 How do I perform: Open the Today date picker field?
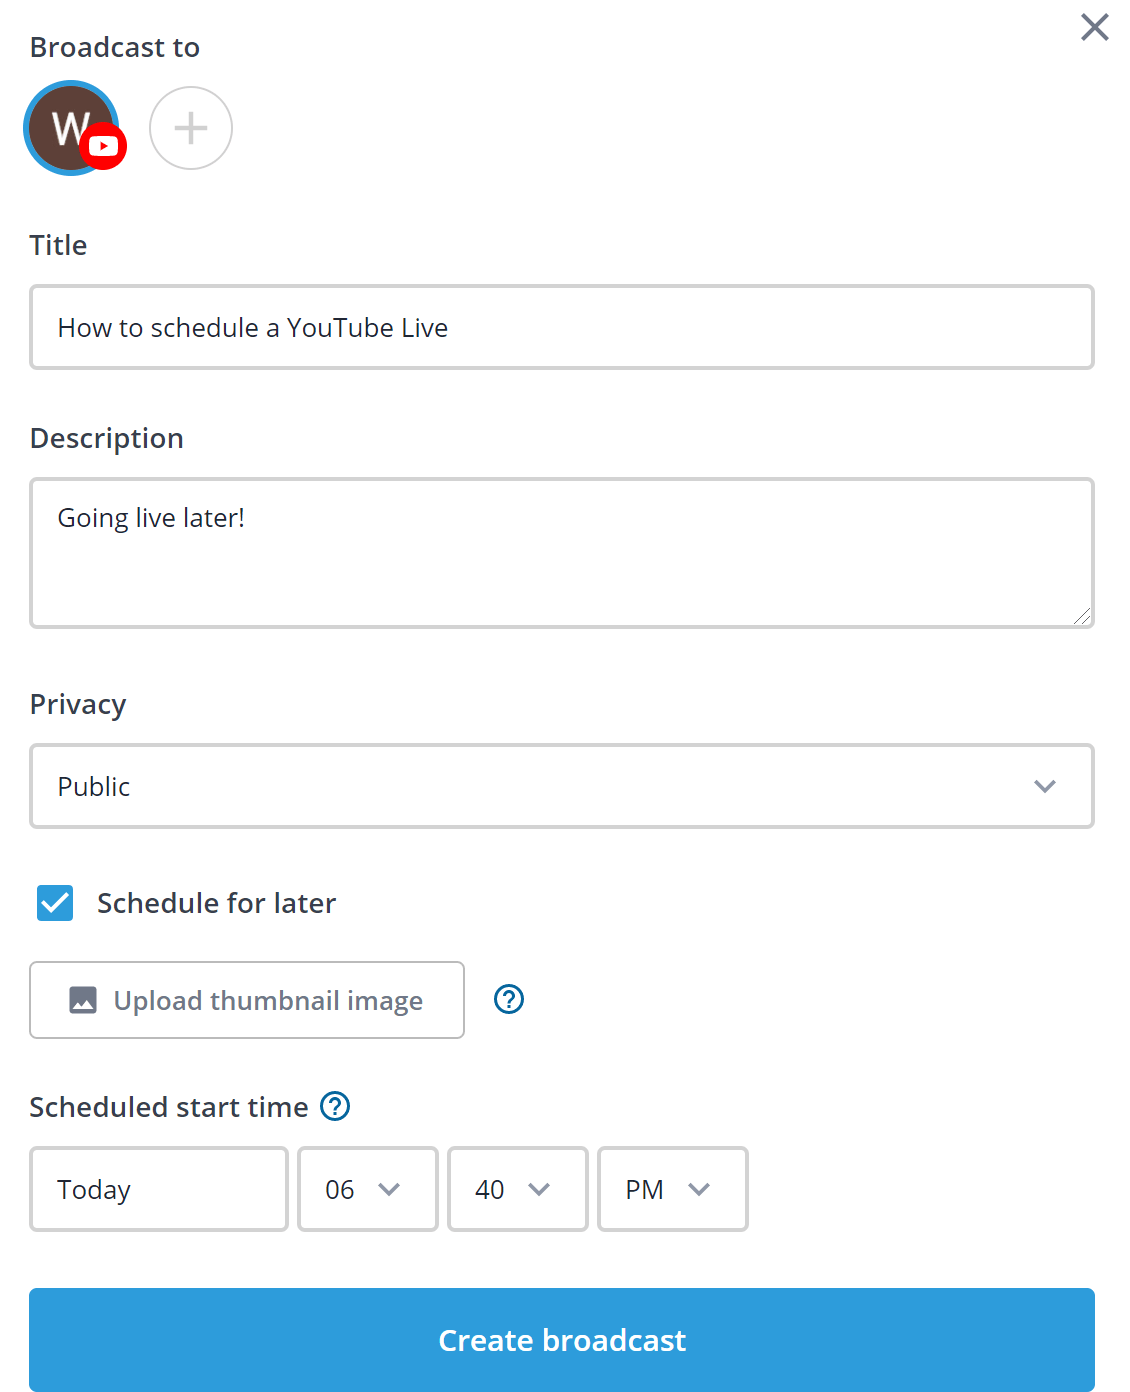[159, 1189]
